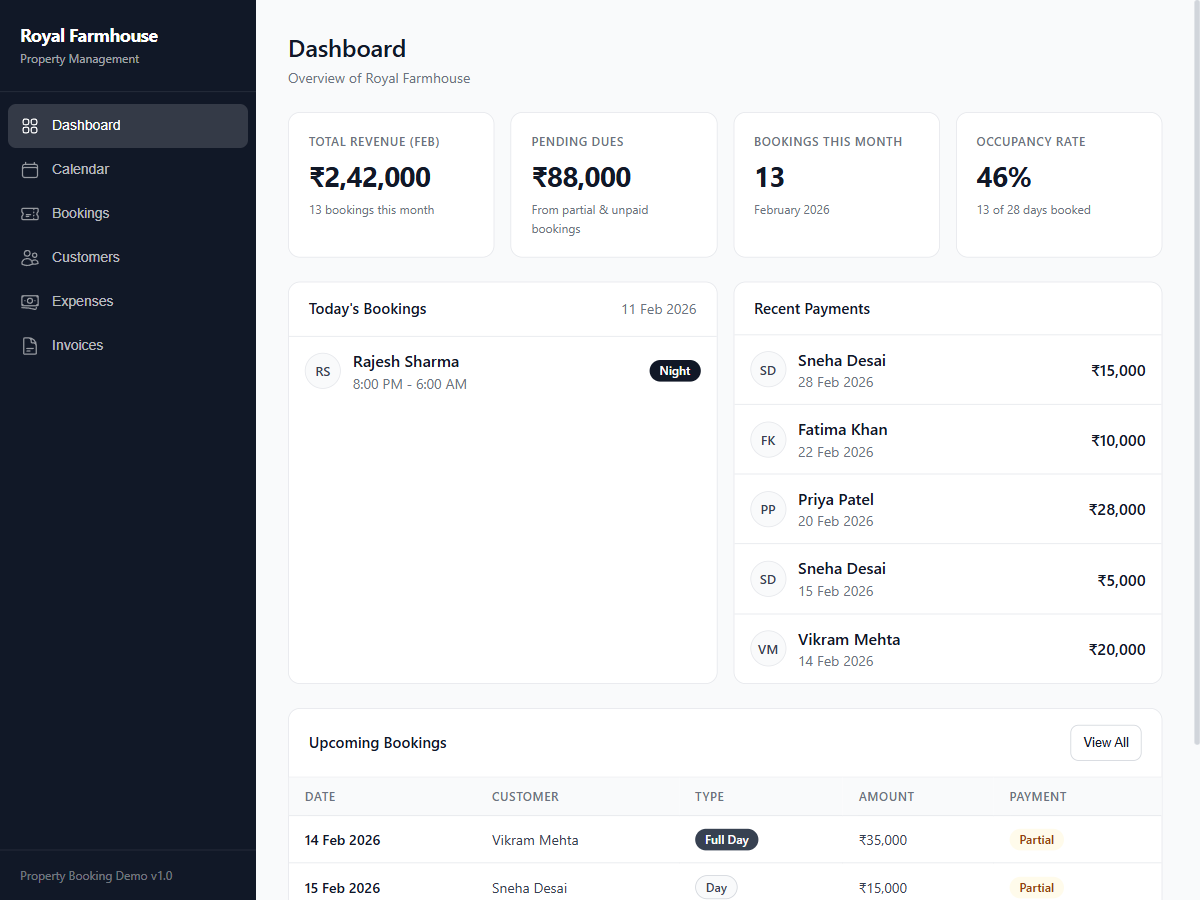This screenshot has height=900, width=1200.
Task: Click Property Booking Demo v1.0 footer text
Action: 96,876
